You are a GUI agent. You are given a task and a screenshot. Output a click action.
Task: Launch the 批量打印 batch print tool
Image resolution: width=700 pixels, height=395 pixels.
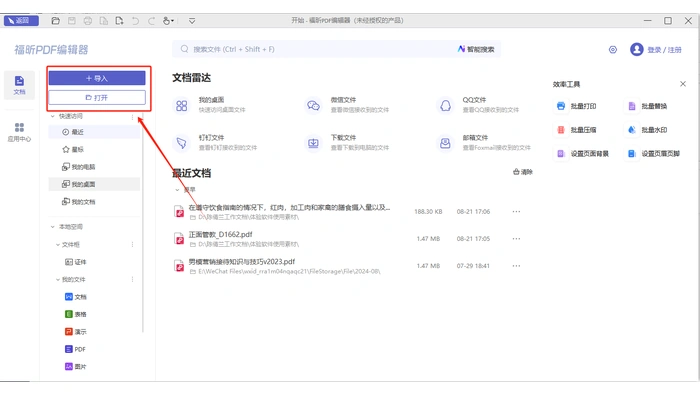pyautogui.click(x=576, y=106)
